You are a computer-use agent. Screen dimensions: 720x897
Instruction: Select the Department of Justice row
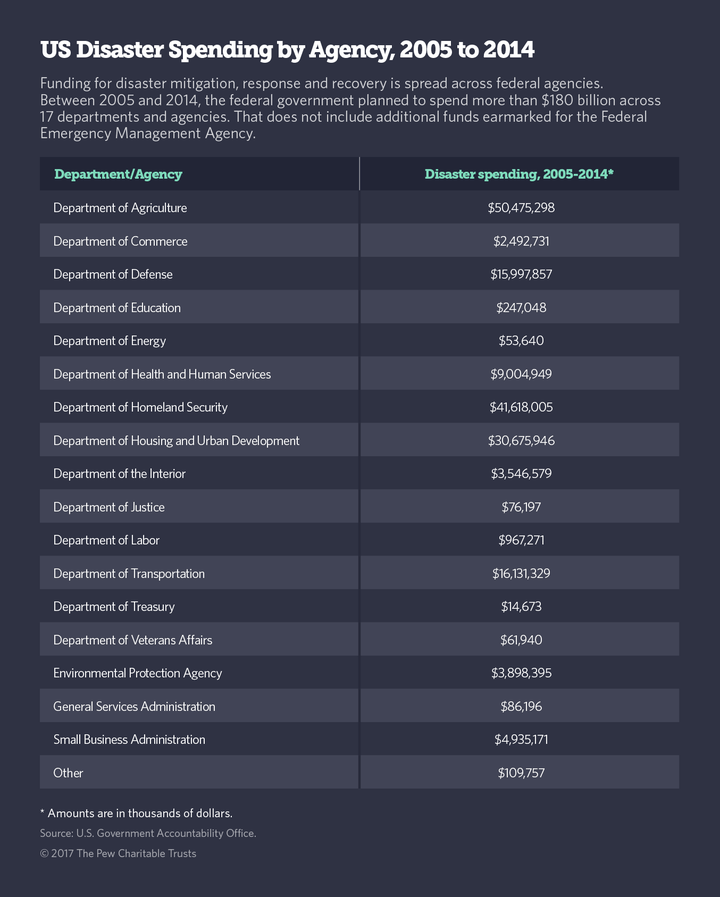359,506
